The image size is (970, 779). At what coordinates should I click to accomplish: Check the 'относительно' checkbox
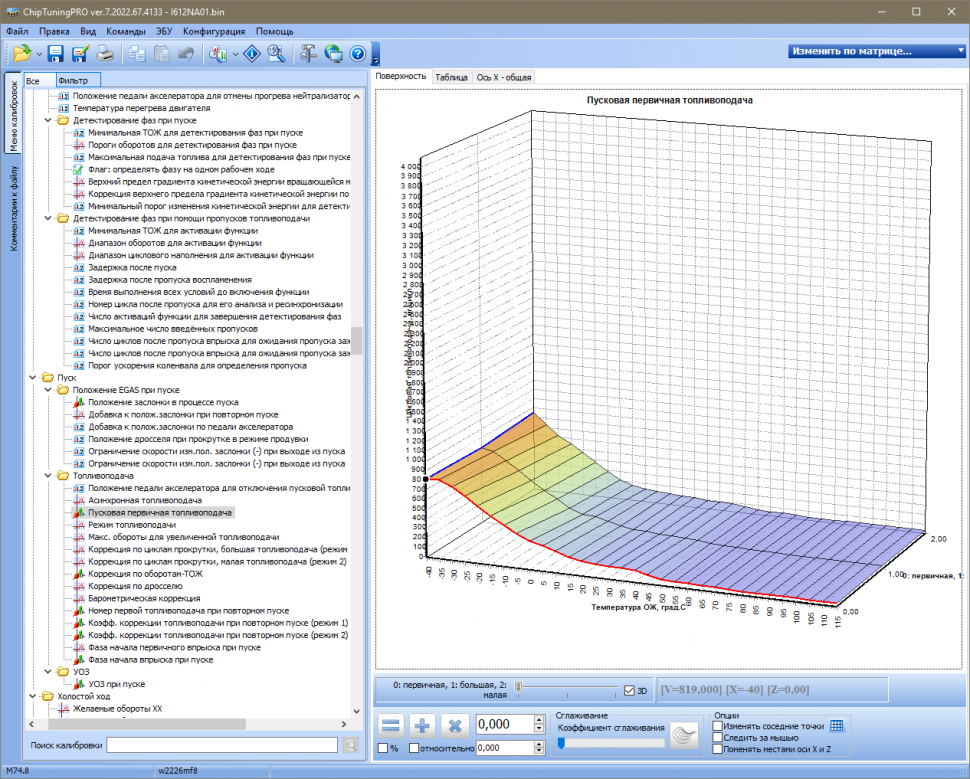coord(413,747)
